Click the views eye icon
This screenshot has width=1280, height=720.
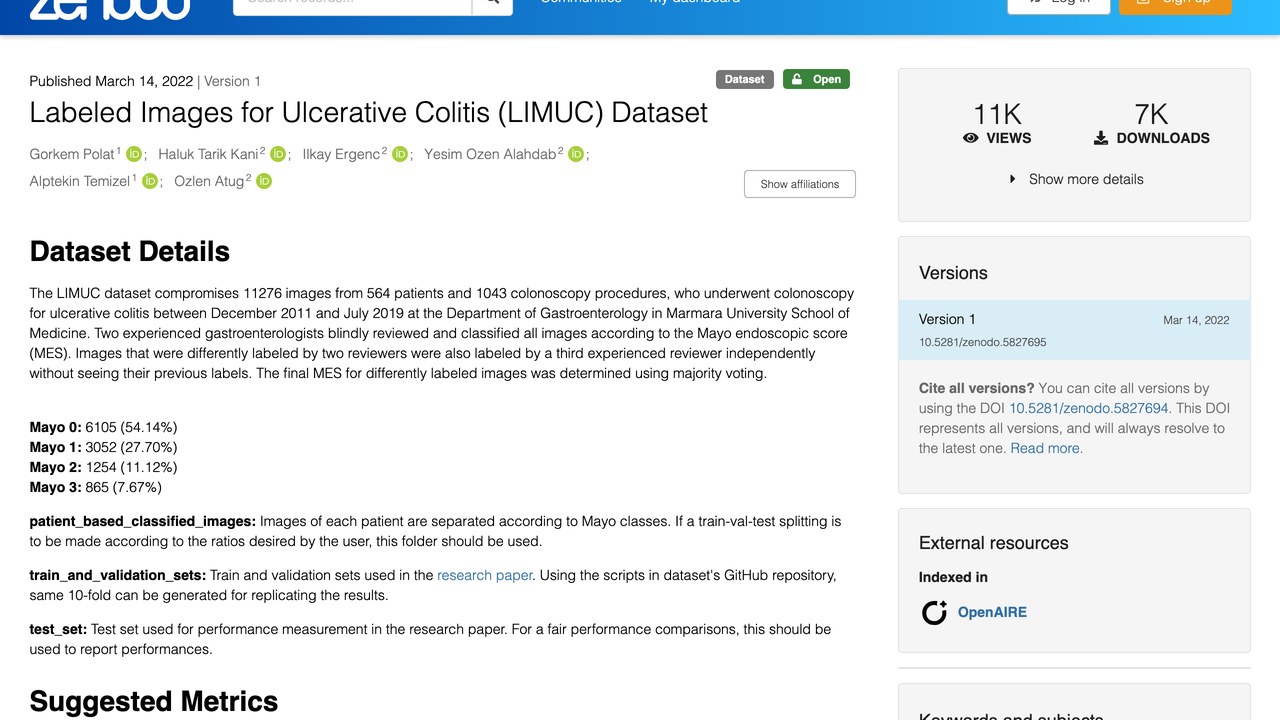970,138
